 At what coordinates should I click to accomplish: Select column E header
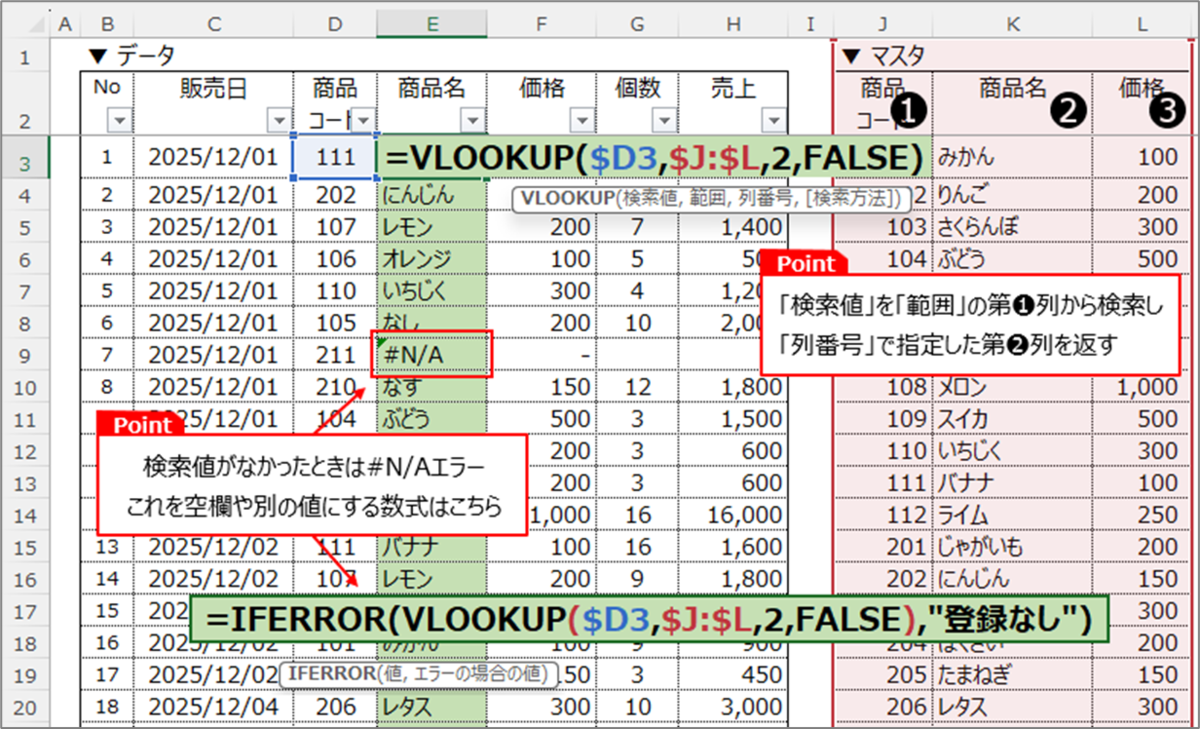tap(433, 23)
